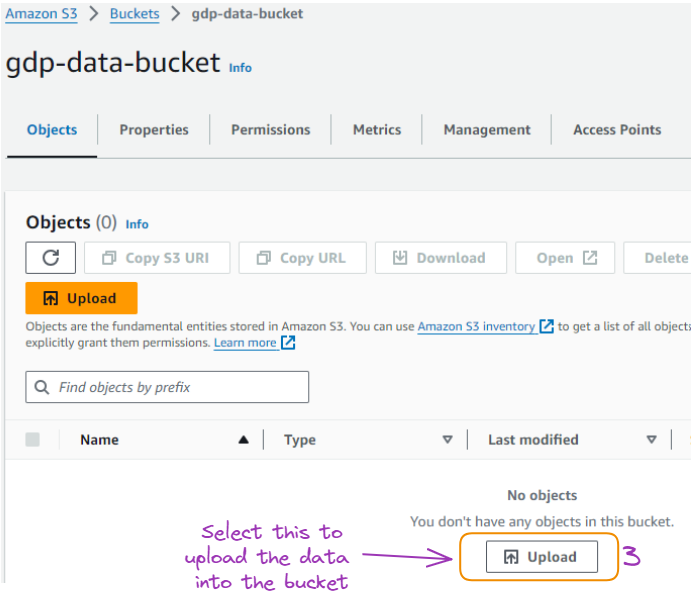The image size is (691, 601).
Task: Click the Type column header
Action: click(300, 440)
